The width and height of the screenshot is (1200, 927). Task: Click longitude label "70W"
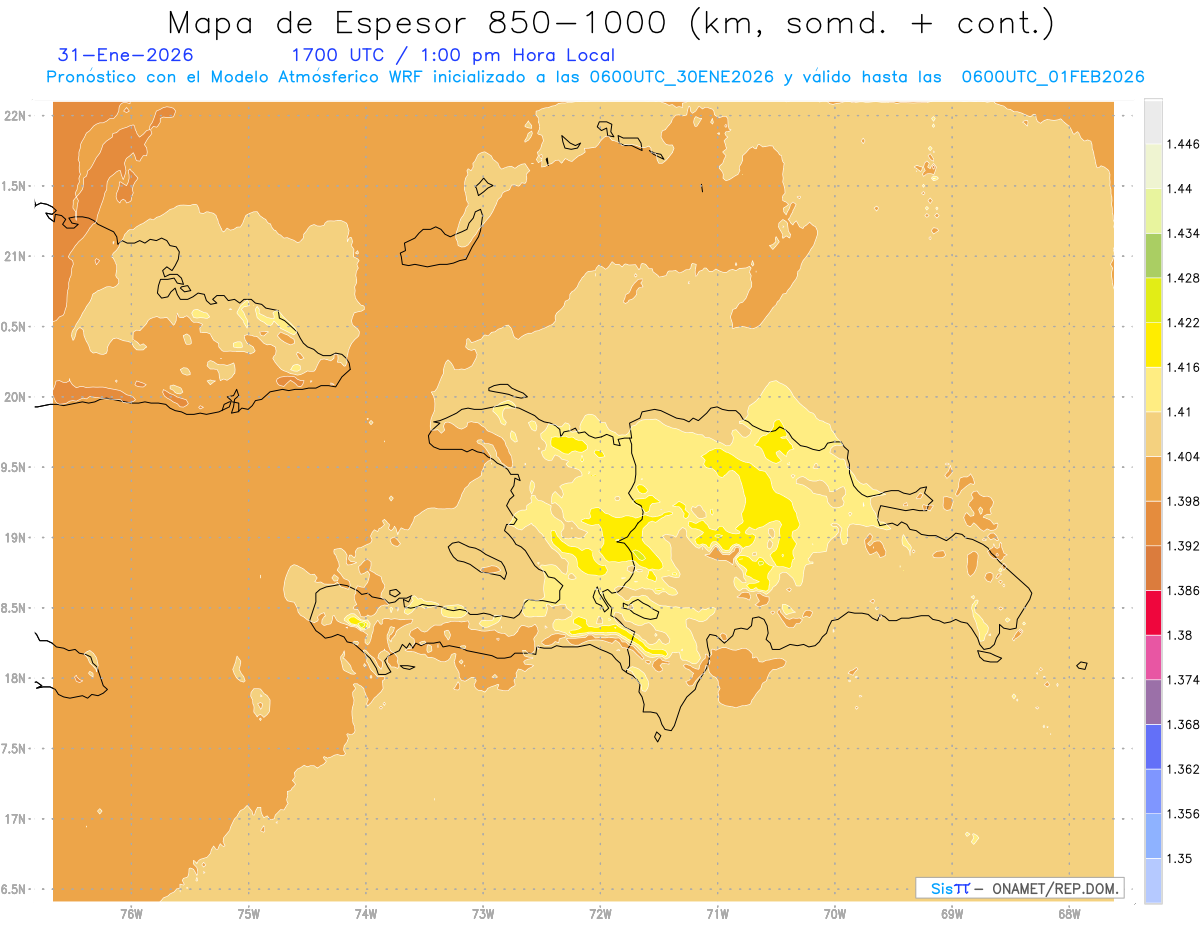(835, 914)
